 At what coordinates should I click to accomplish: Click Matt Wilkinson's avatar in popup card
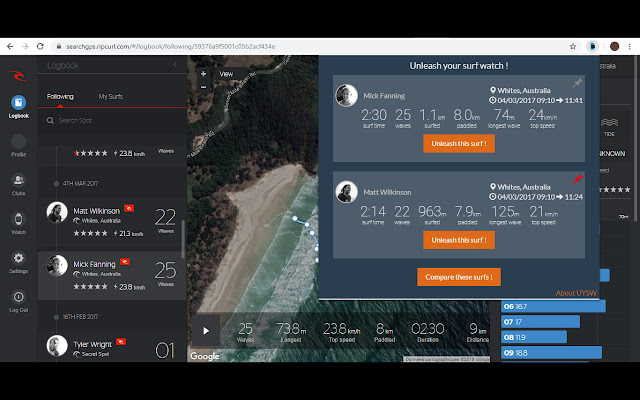[x=347, y=192]
